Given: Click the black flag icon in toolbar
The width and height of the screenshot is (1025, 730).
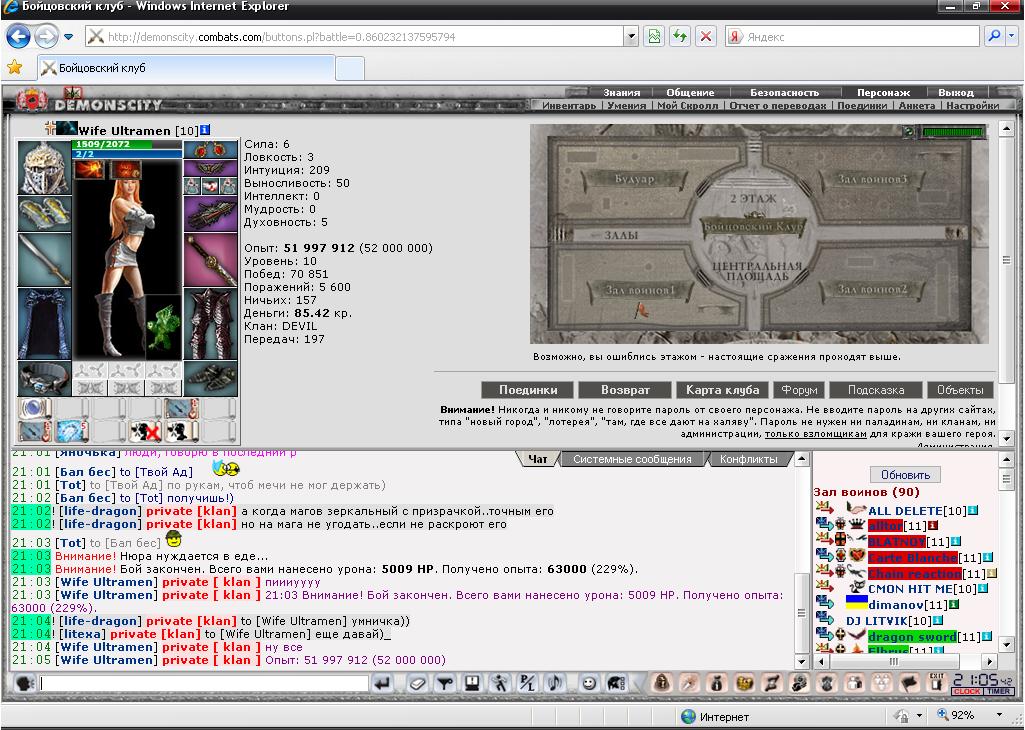Looking at the screenshot, I should [909, 684].
